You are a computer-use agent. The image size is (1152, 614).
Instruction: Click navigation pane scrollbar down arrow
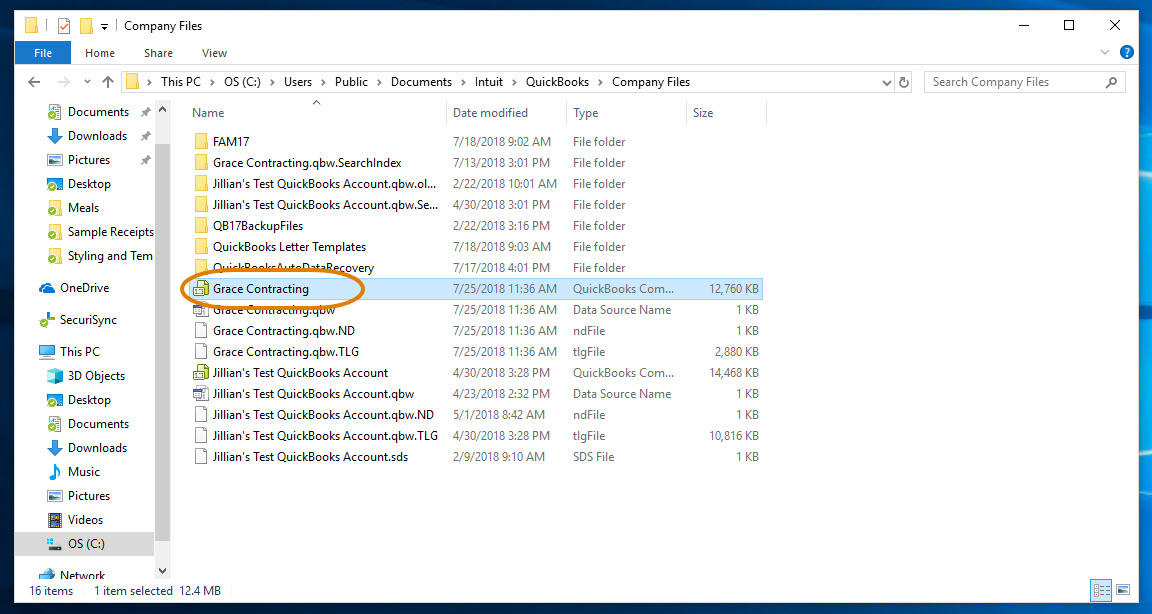162,570
